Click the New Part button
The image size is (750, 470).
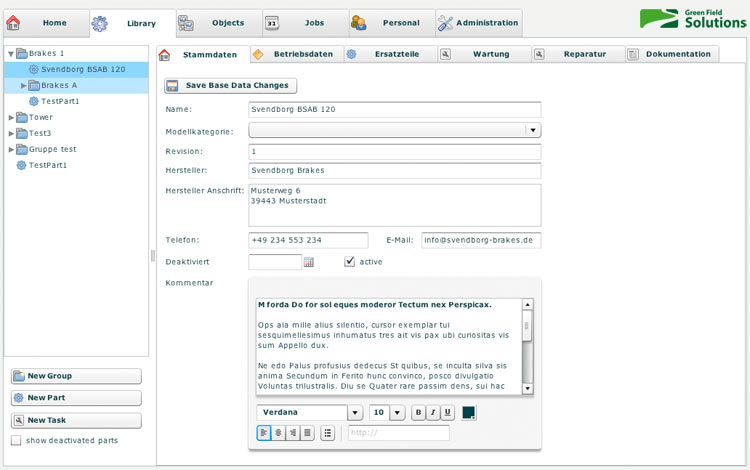coord(76,398)
